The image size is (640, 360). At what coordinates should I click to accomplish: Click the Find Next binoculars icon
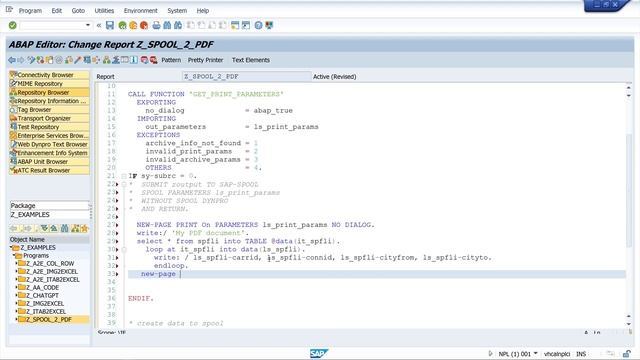pos(178,25)
